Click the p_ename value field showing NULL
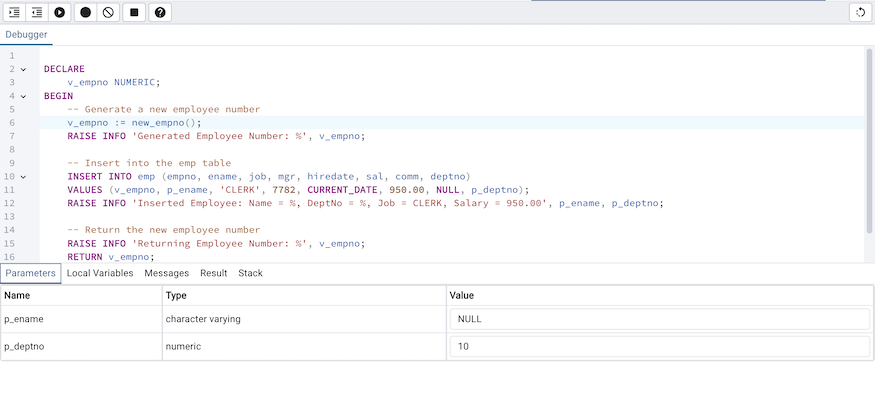Image resolution: width=875 pixels, height=402 pixels. point(658,319)
